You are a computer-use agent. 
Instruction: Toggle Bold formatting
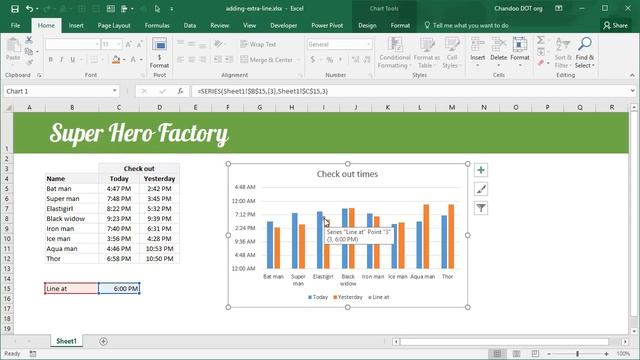click(x=51, y=60)
